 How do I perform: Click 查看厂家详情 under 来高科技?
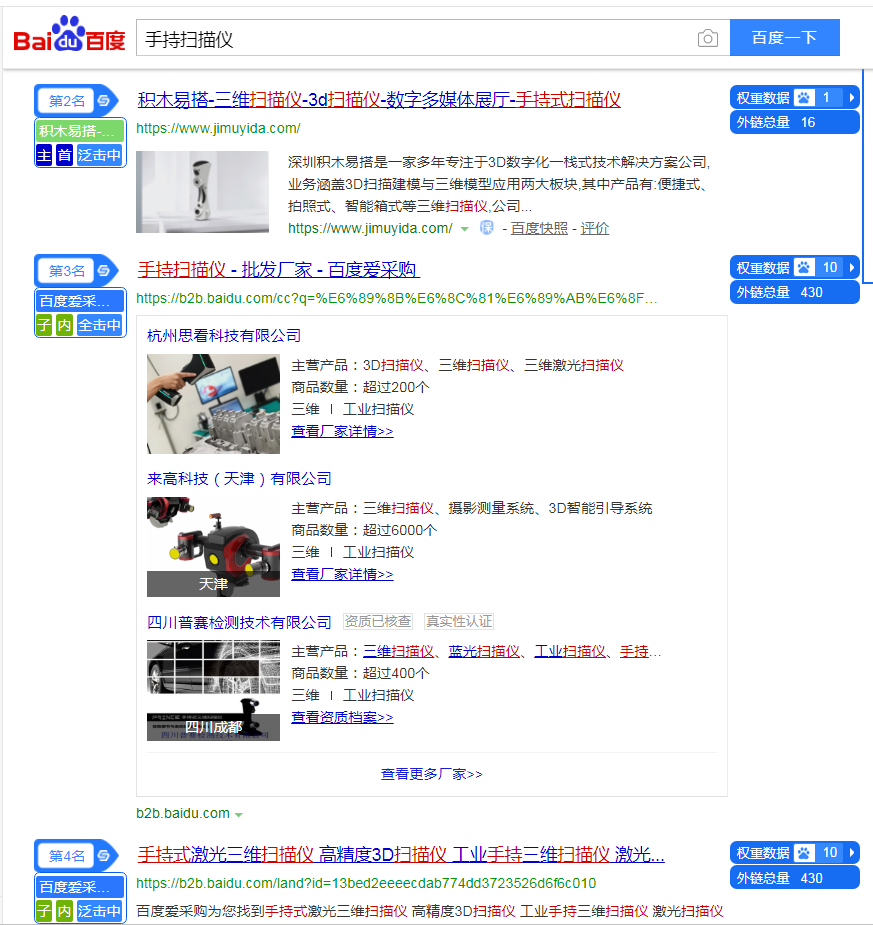[342, 574]
